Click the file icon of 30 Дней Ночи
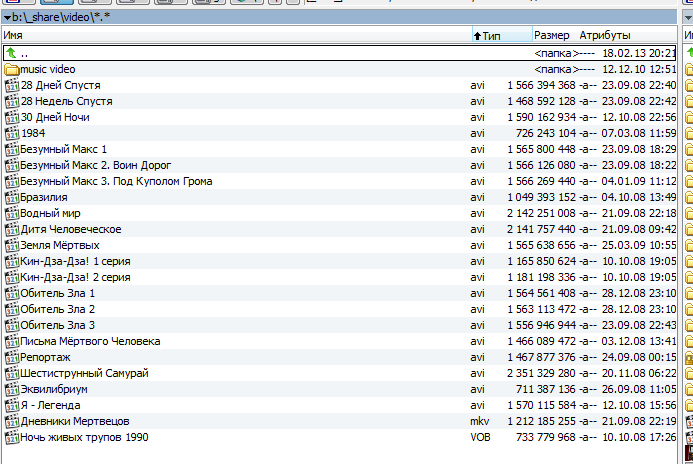Screen dimensions: 693x464 (x=12, y=118)
